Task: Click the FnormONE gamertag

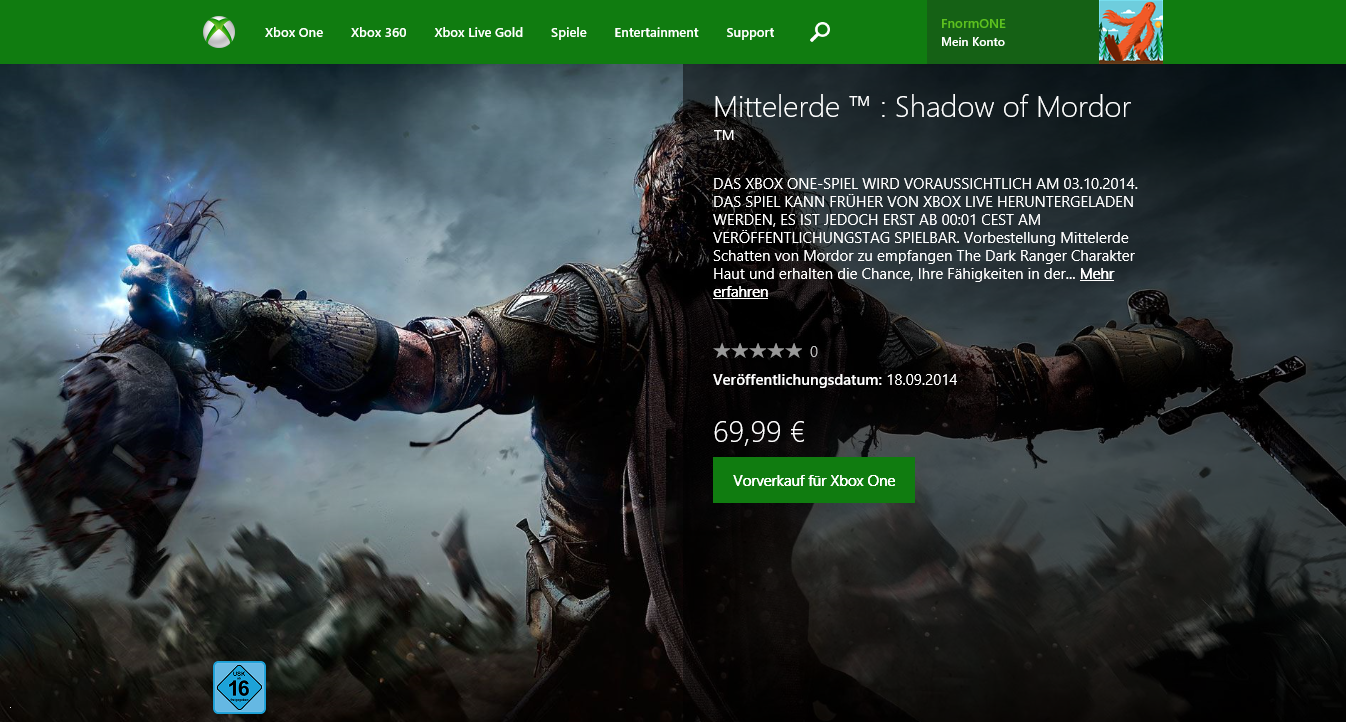Action: coord(973,23)
